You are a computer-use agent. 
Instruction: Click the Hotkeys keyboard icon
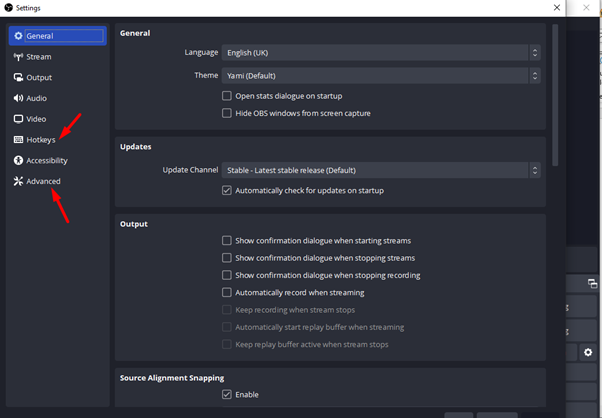[x=18, y=140]
